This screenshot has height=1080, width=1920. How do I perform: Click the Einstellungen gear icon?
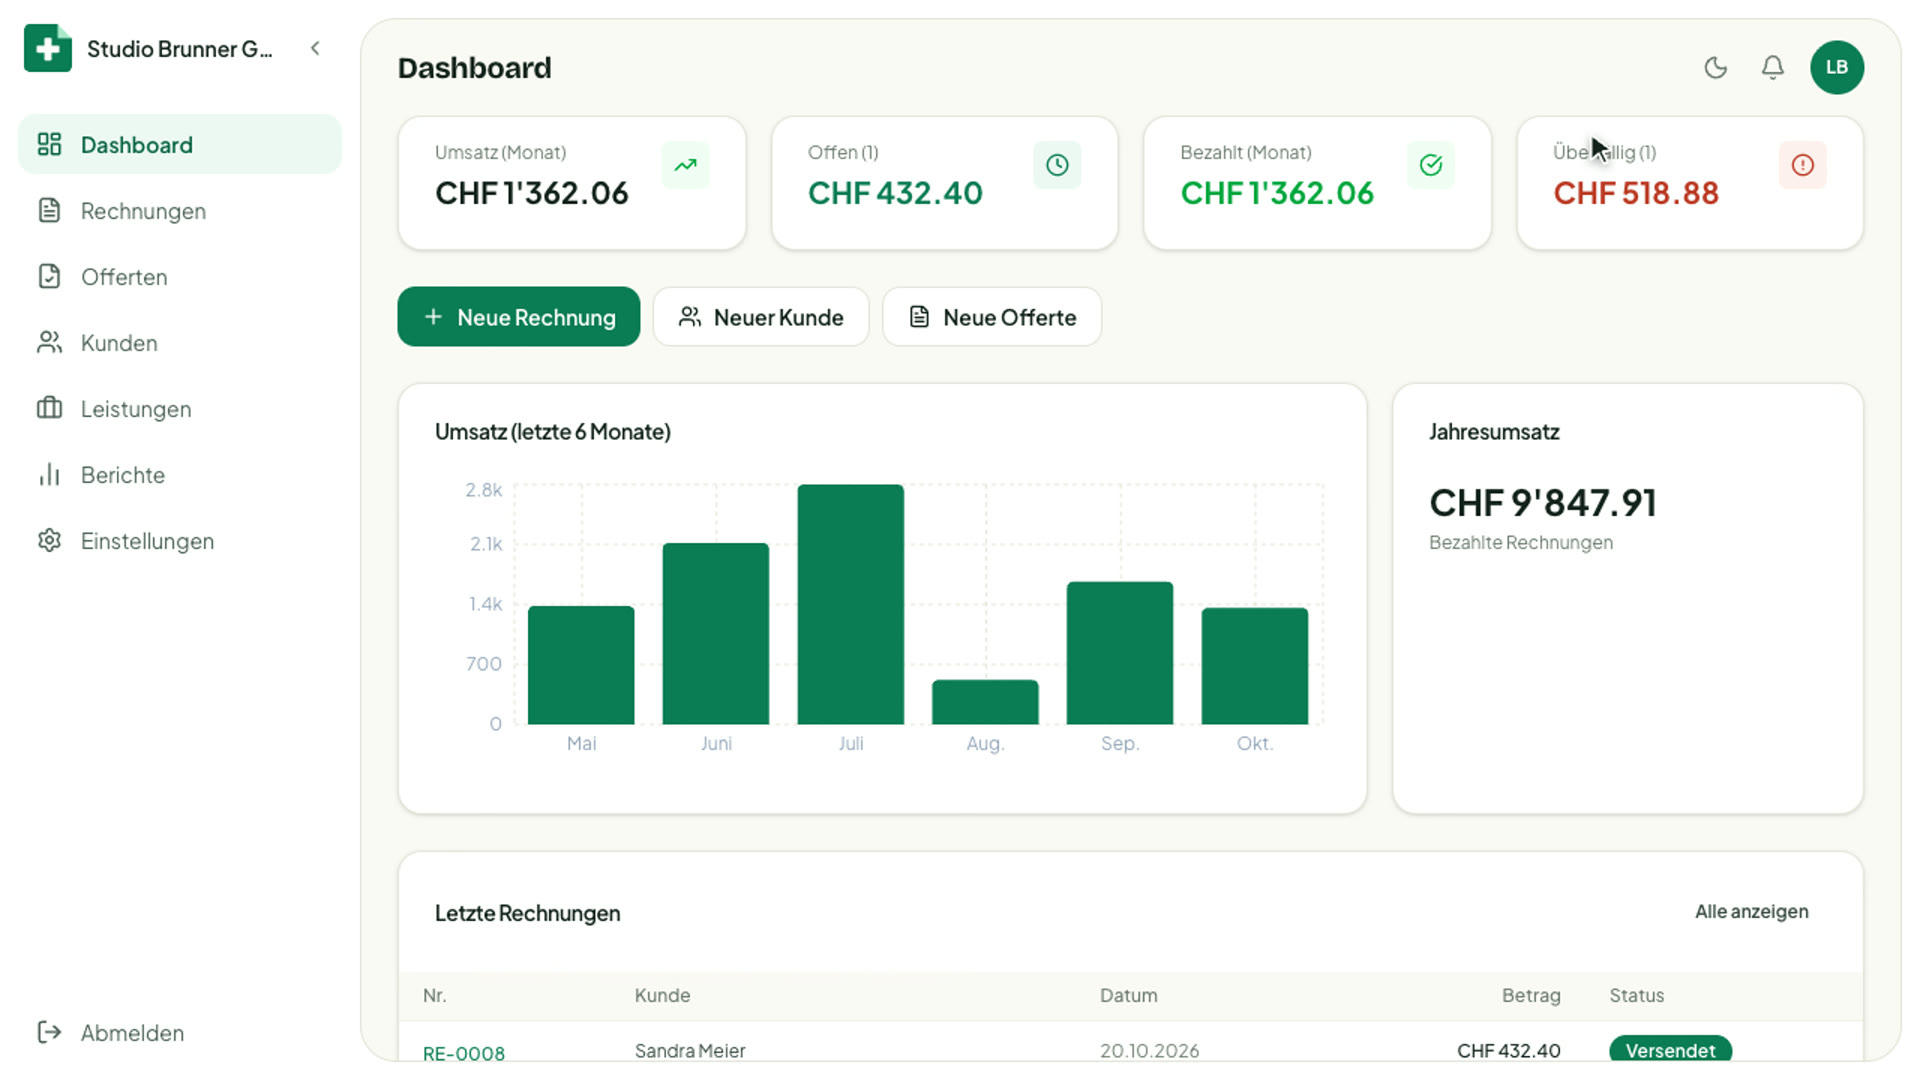(49, 541)
